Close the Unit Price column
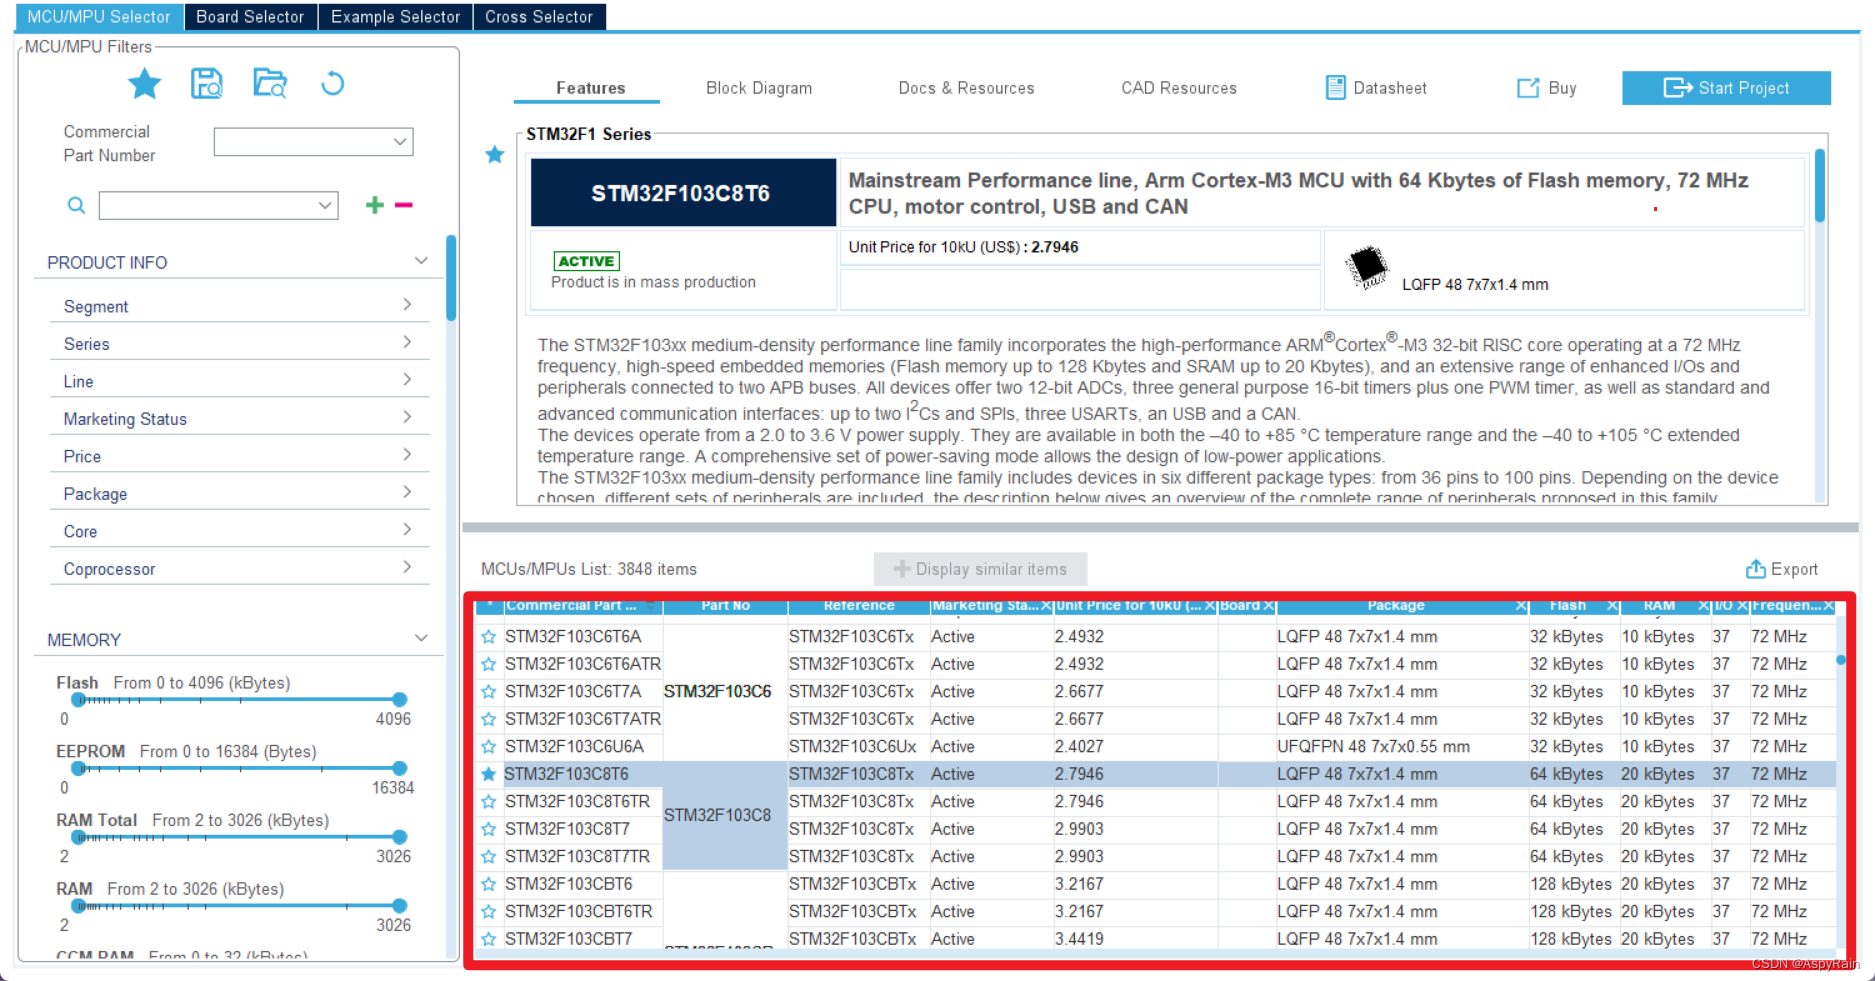The height and width of the screenshot is (981, 1875). pos(1210,606)
